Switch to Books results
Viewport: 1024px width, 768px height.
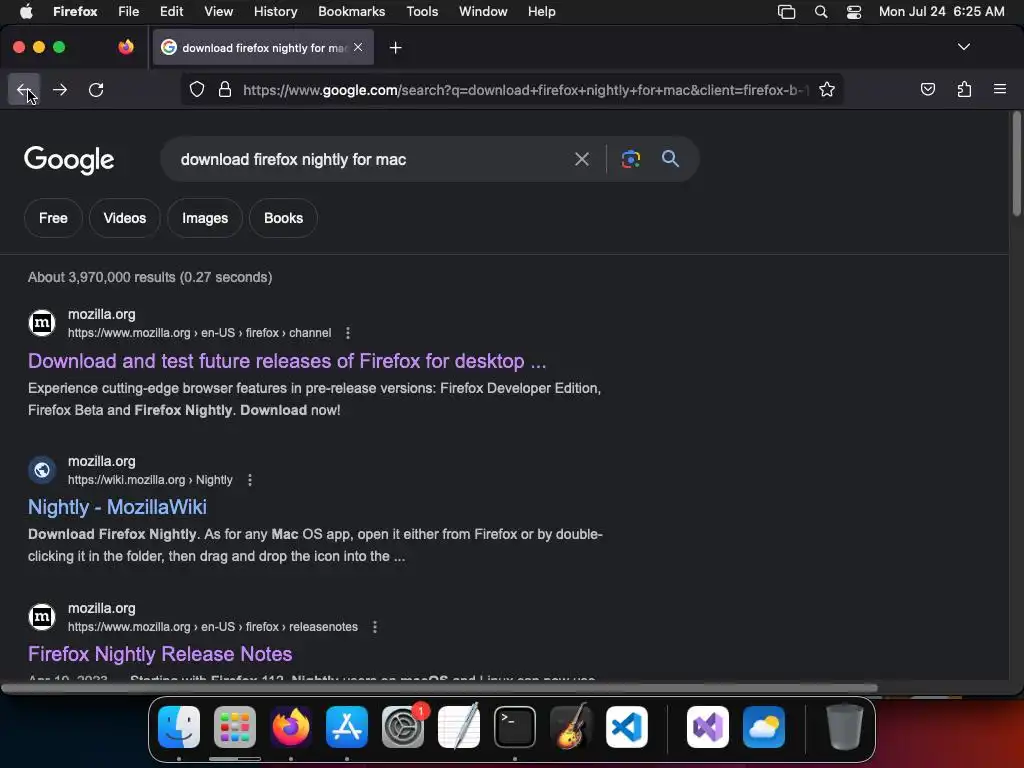coord(283,218)
